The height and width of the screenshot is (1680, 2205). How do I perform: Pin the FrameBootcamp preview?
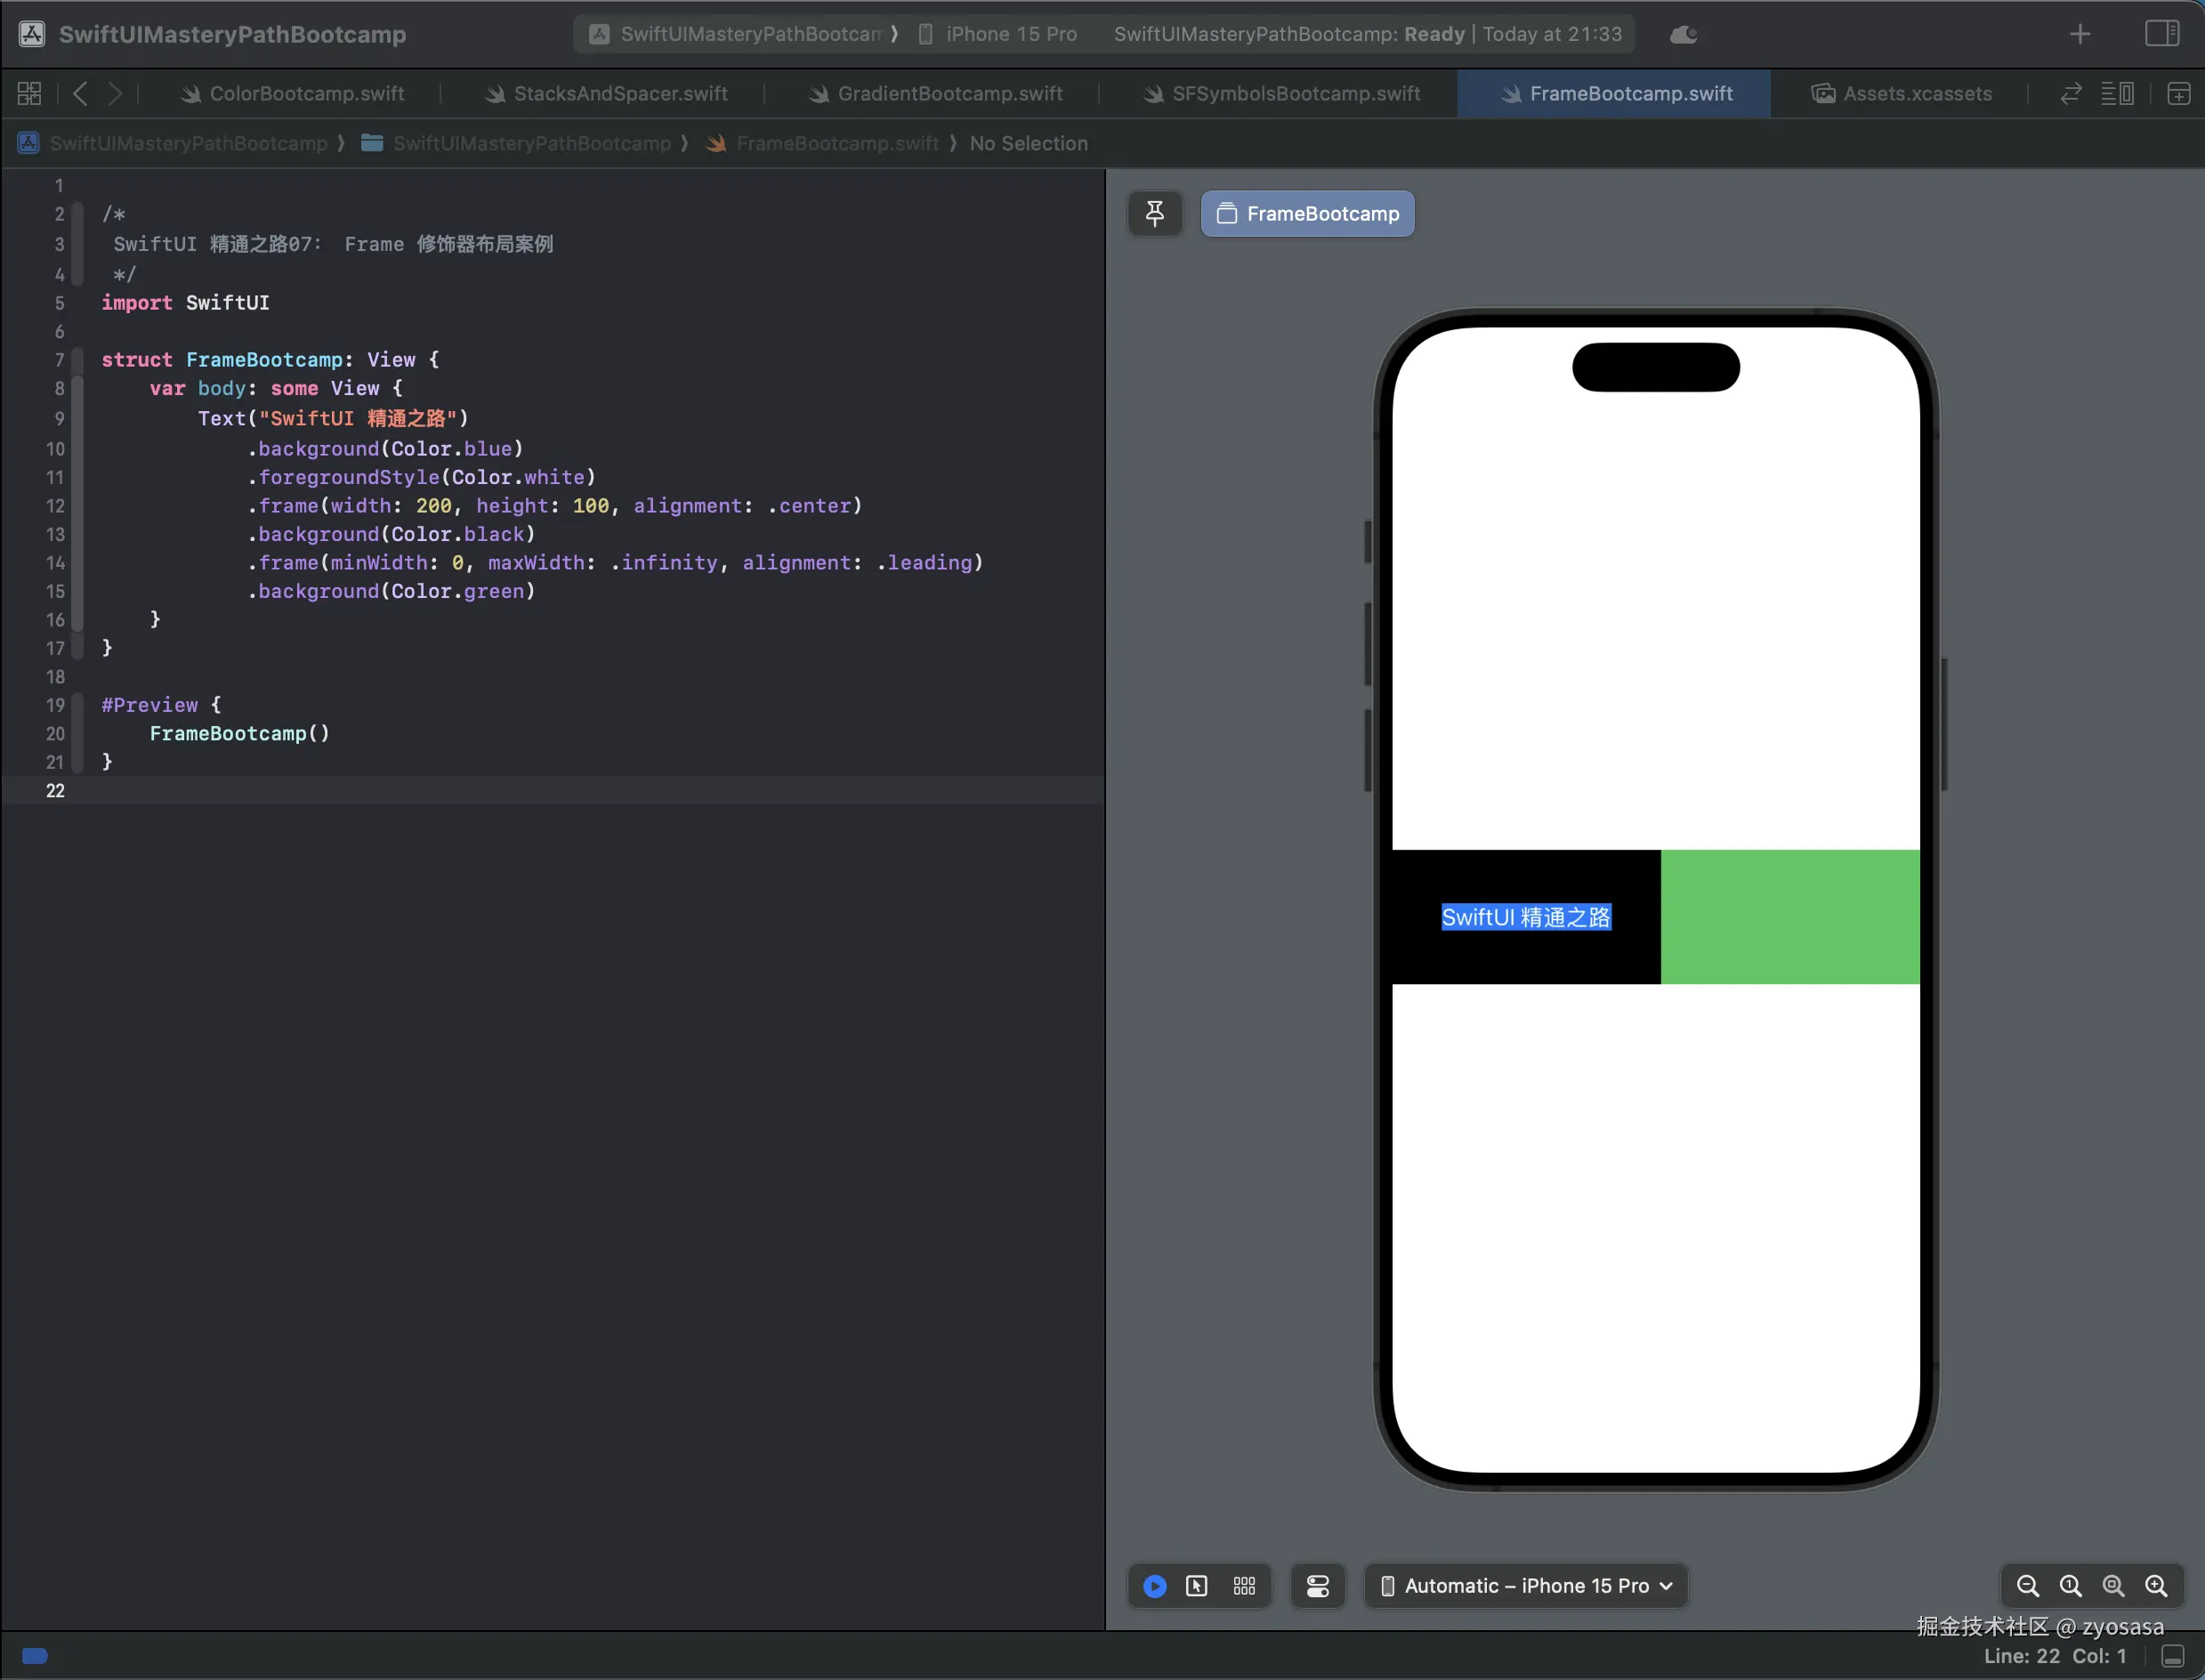[1154, 213]
